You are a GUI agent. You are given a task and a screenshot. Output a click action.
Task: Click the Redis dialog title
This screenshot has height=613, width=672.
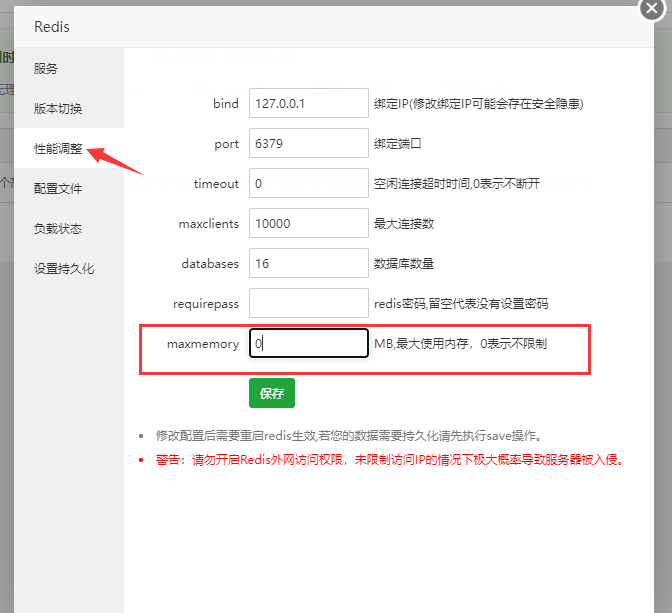coord(51,27)
